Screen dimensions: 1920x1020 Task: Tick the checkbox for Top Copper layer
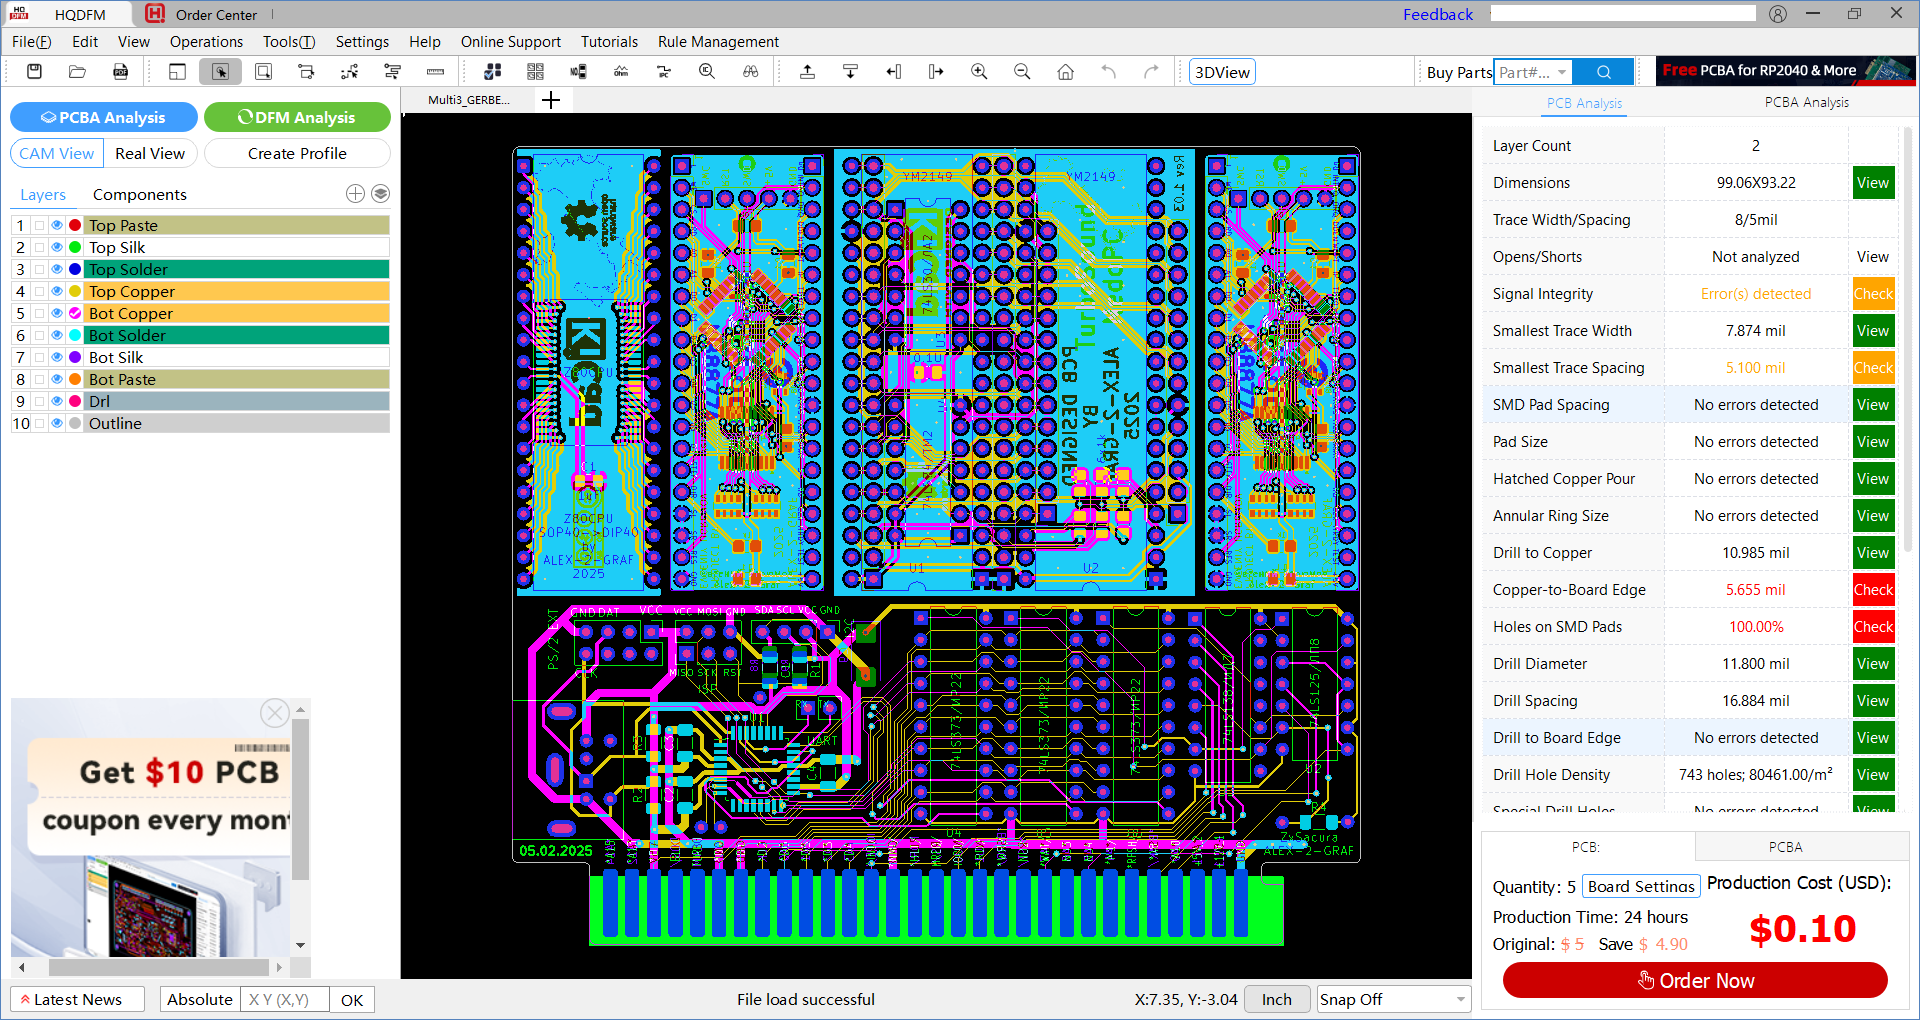39,291
